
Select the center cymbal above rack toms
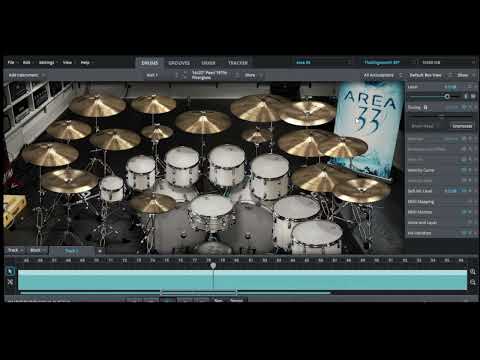[x=203, y=122]
